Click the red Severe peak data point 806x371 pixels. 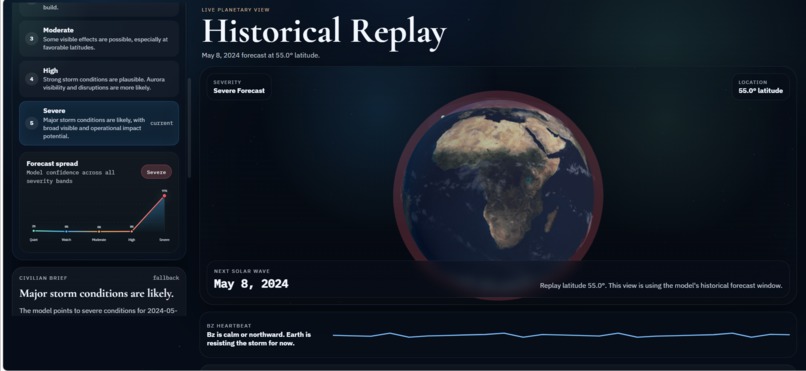pos(164,196)
